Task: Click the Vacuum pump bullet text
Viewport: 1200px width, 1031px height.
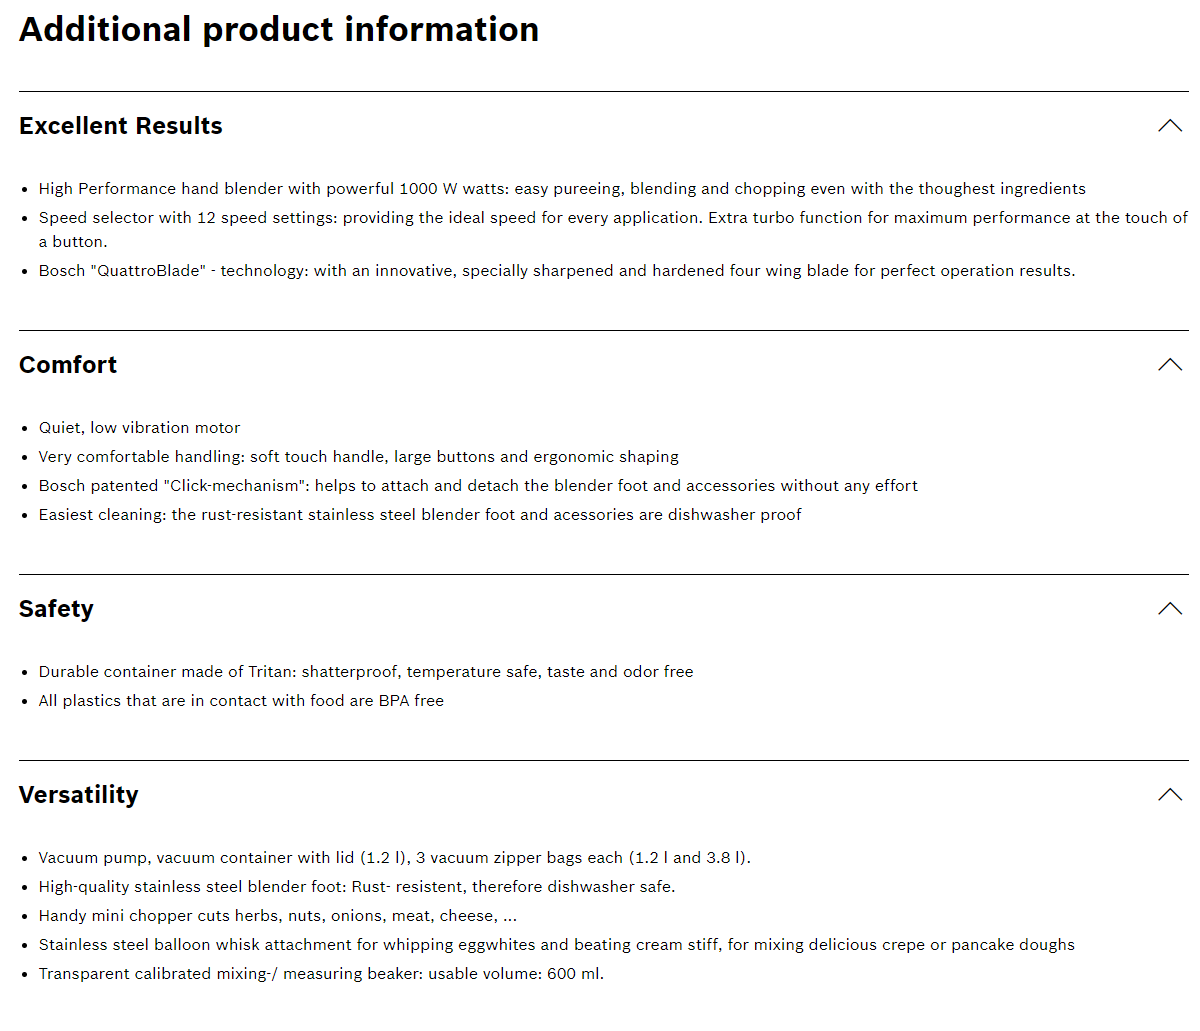Action: tap(395, 858)
